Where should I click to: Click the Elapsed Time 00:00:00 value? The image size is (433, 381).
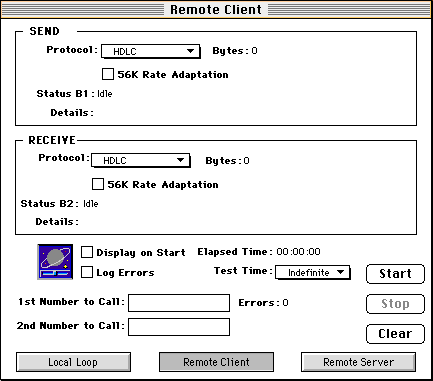point(298,252)
